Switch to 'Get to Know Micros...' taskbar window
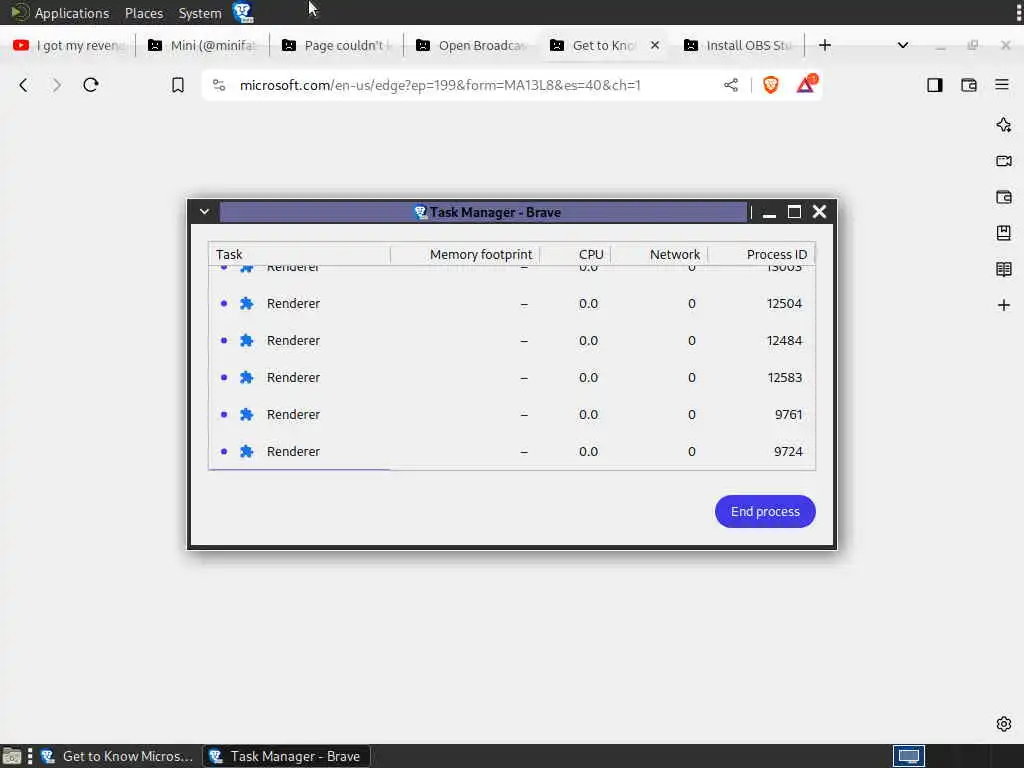Screen dimensions: 1024x768 (x=116, y=756)
